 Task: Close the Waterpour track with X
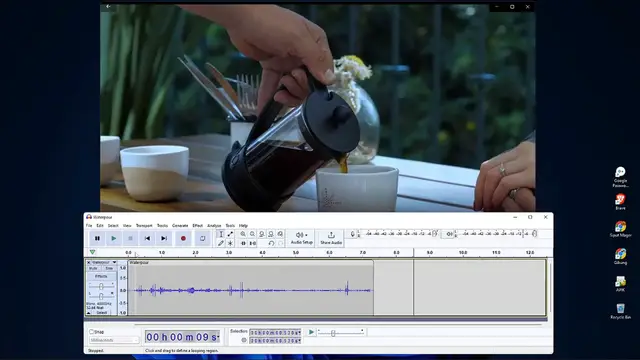click(x=89, y=262)
